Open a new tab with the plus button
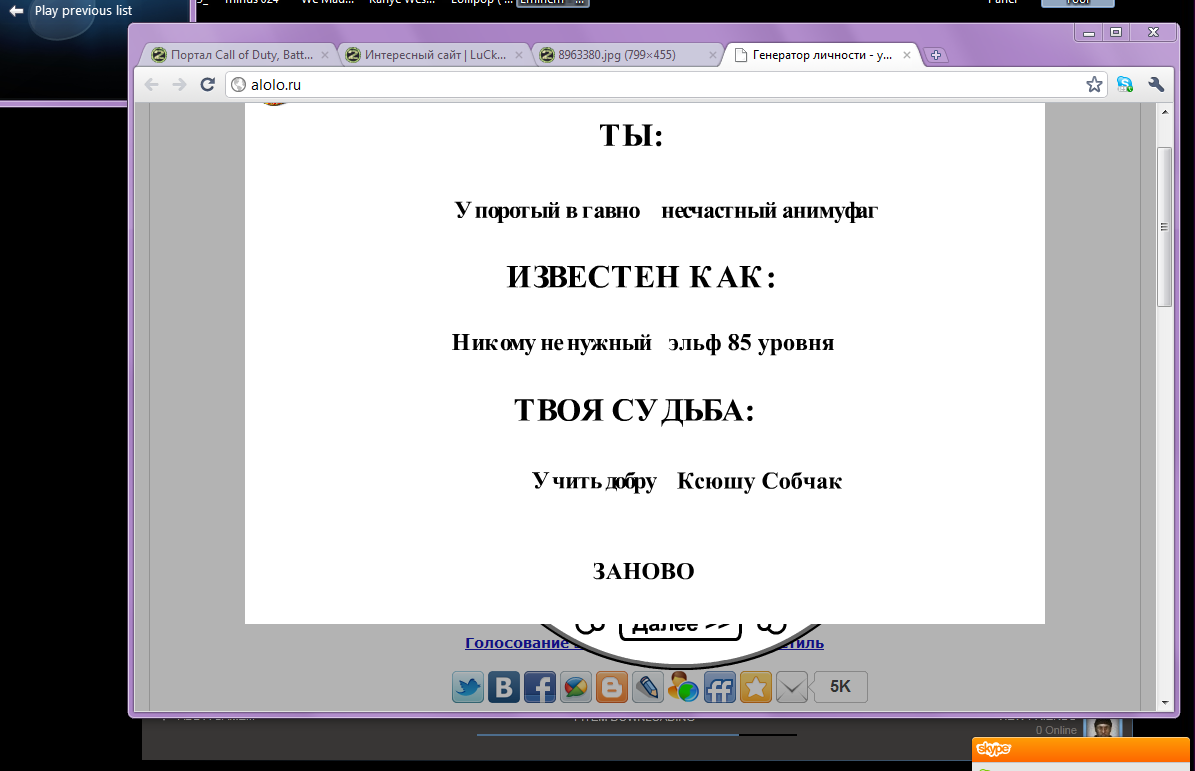Screen dimensions: 1195x771 [936, 55]
